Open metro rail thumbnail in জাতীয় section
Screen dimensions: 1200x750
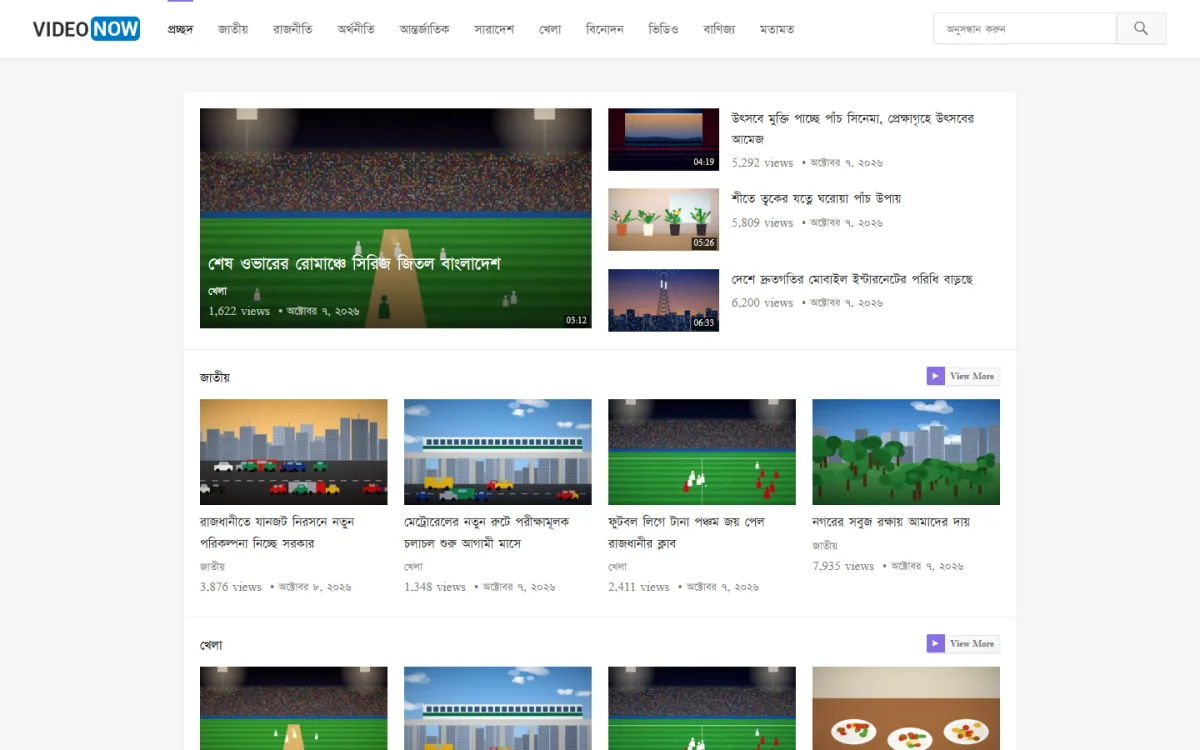point(498,452)
